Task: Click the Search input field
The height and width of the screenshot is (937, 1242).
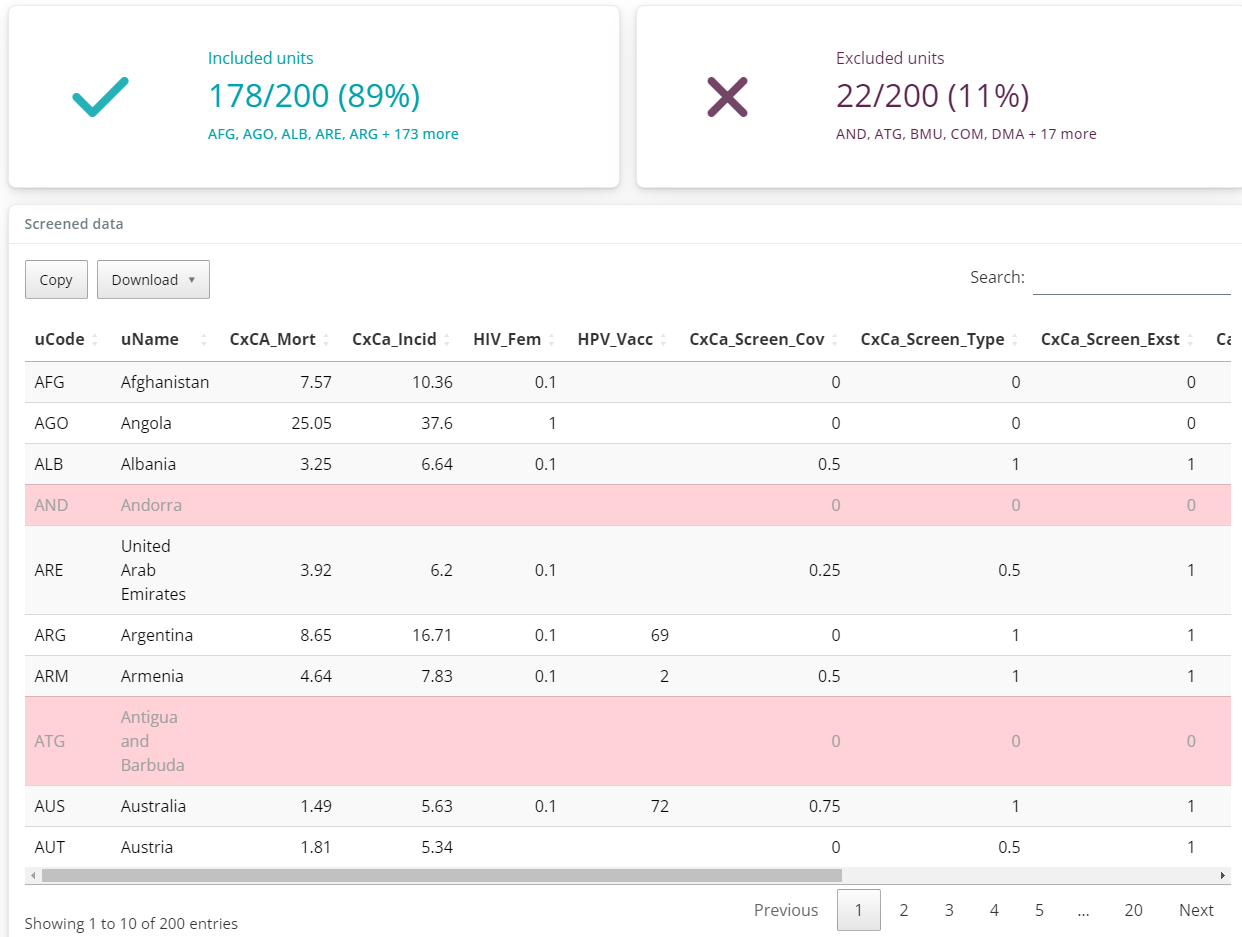Action: tap(1131, 278)
